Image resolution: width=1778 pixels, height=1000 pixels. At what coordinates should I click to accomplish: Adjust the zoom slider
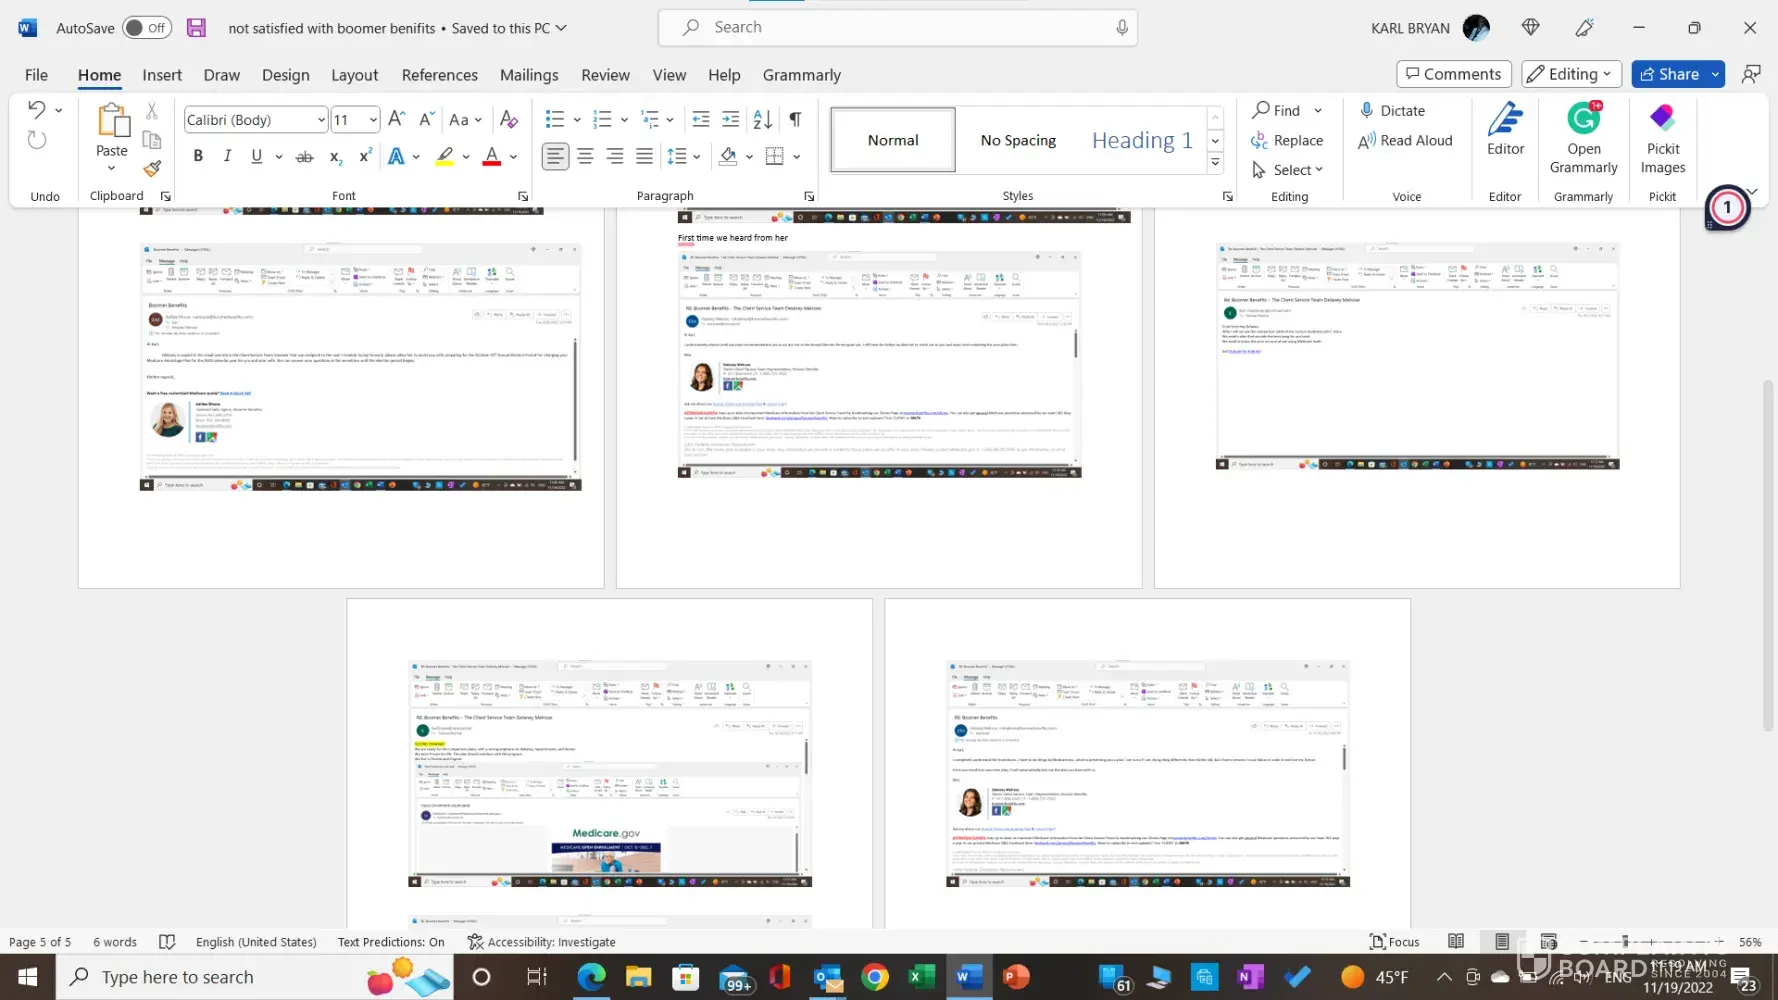click(1626, 942)
